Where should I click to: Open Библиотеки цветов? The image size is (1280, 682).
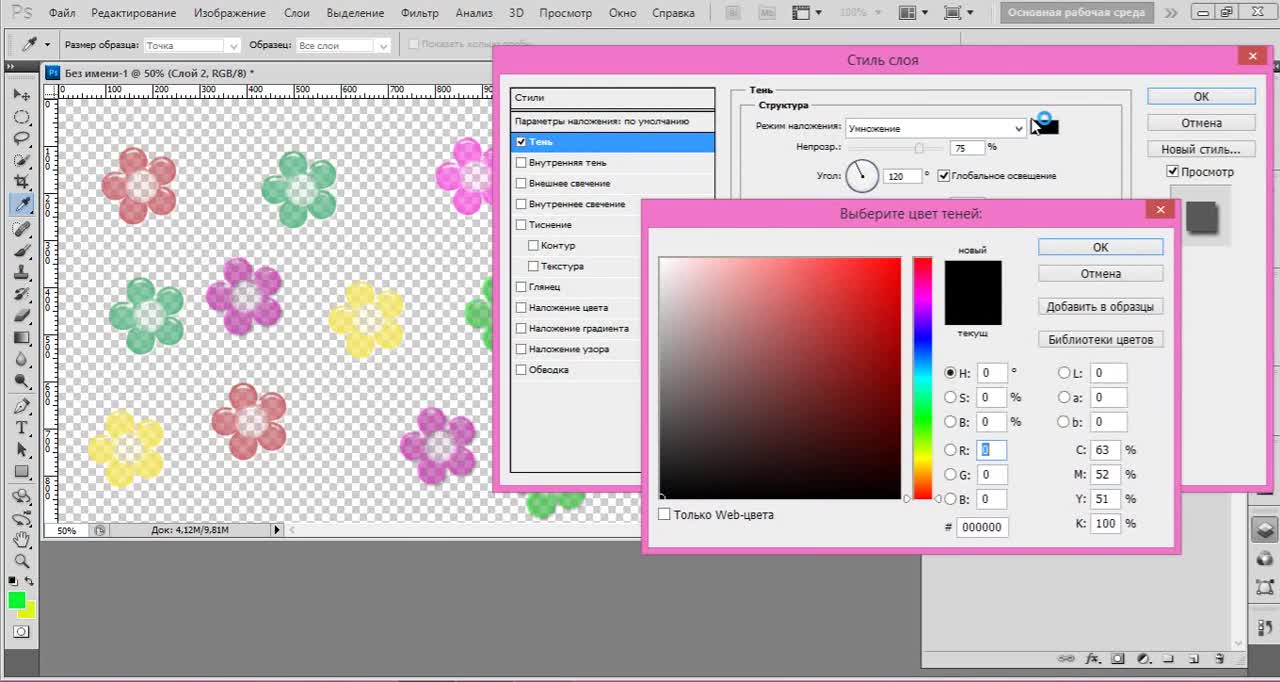tap(1100, 339)
